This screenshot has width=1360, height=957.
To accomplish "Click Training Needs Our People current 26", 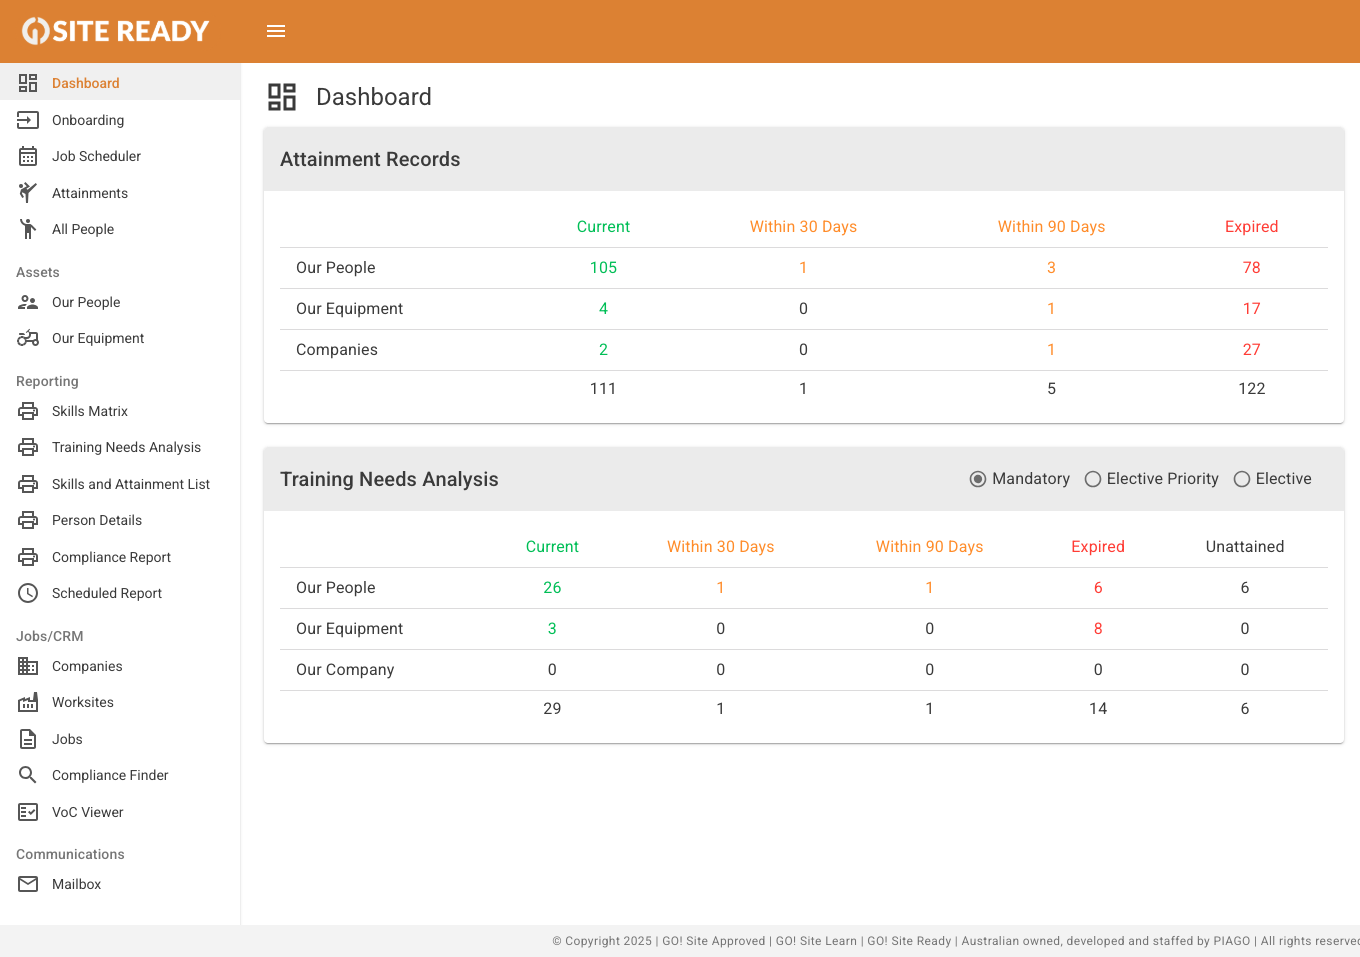I will [552, 588].
